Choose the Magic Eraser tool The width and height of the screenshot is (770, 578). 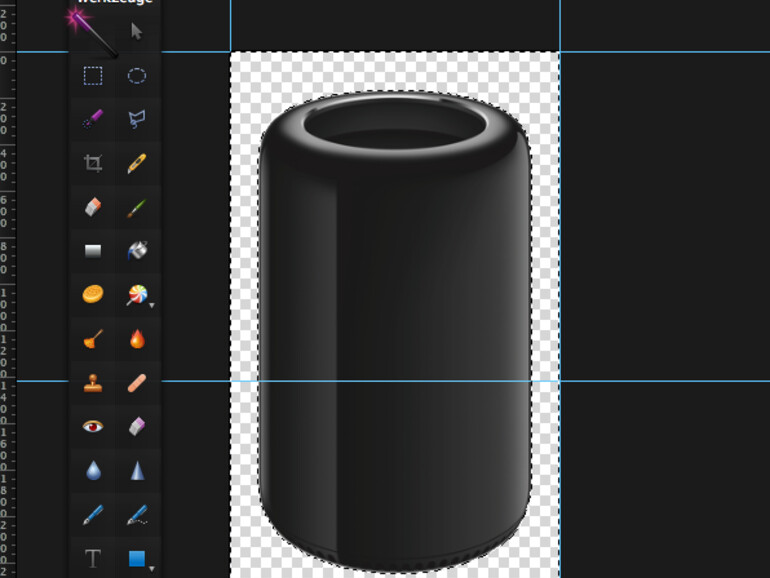pyautogui.click(x=137, y=426)
